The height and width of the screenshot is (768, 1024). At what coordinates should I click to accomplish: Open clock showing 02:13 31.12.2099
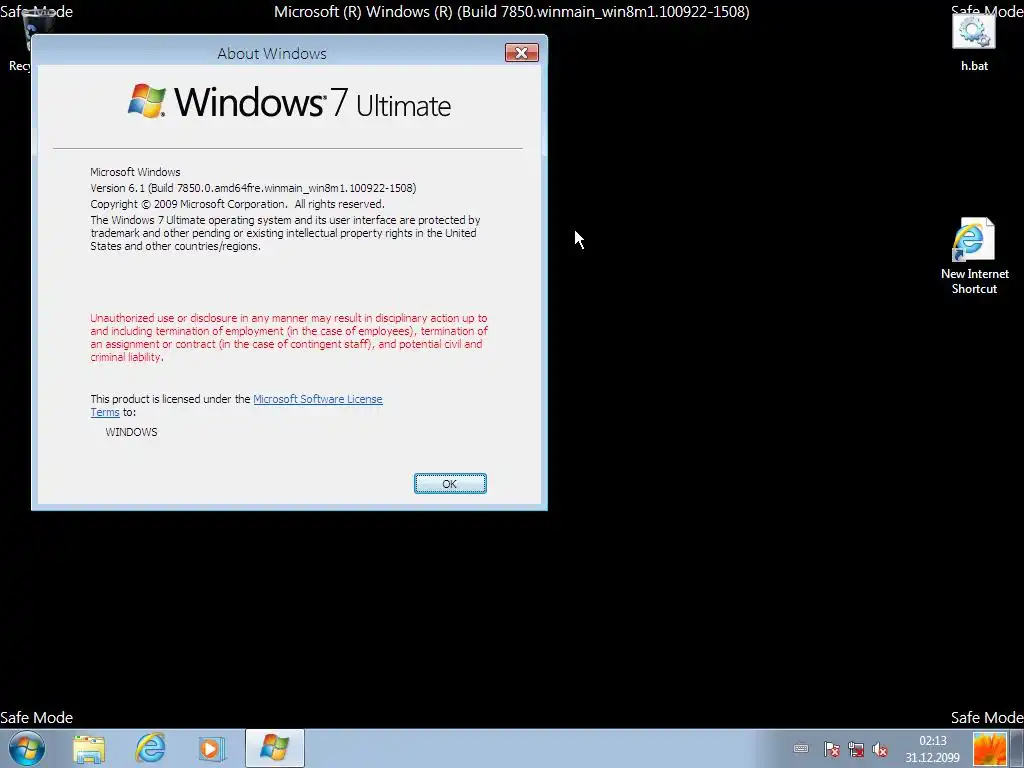coord(932,749)
